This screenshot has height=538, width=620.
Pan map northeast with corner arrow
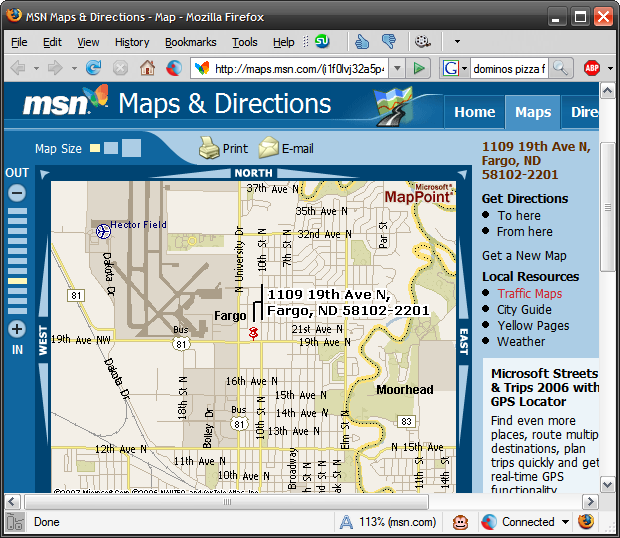tap(463, 174)
